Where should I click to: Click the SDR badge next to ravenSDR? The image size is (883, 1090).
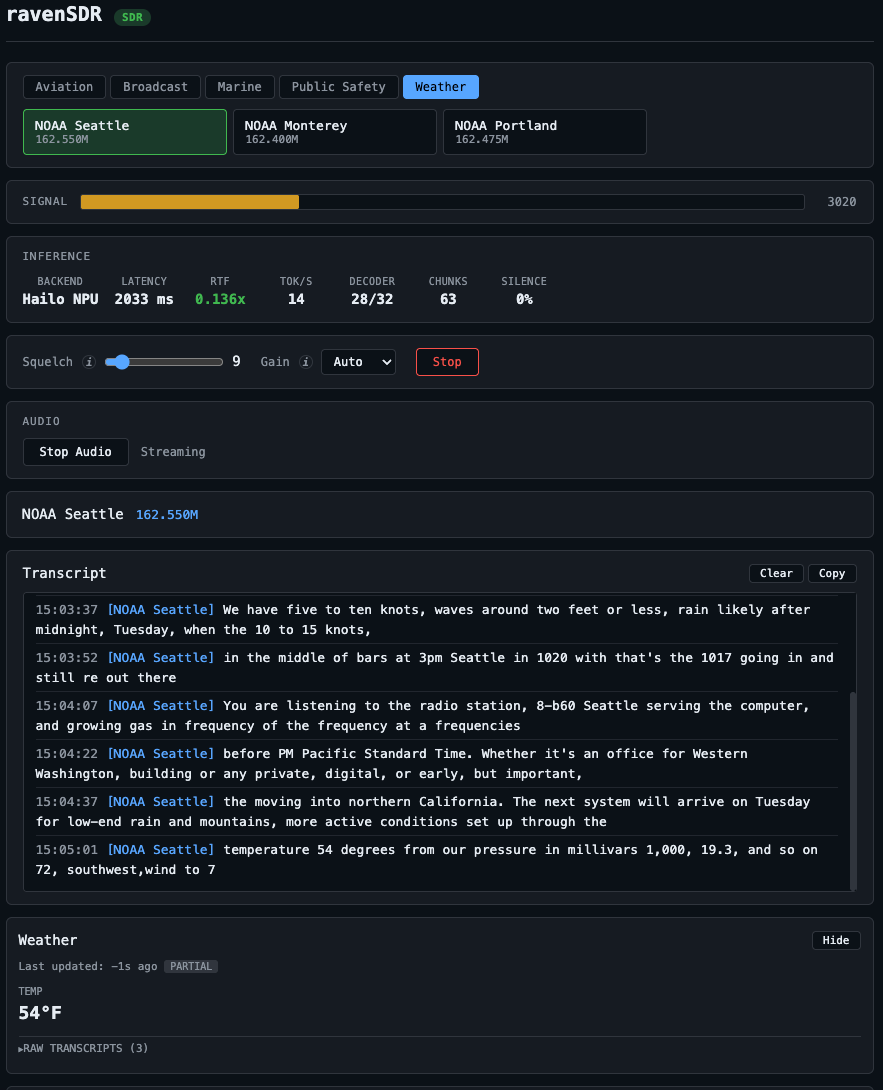coord(131,17)
